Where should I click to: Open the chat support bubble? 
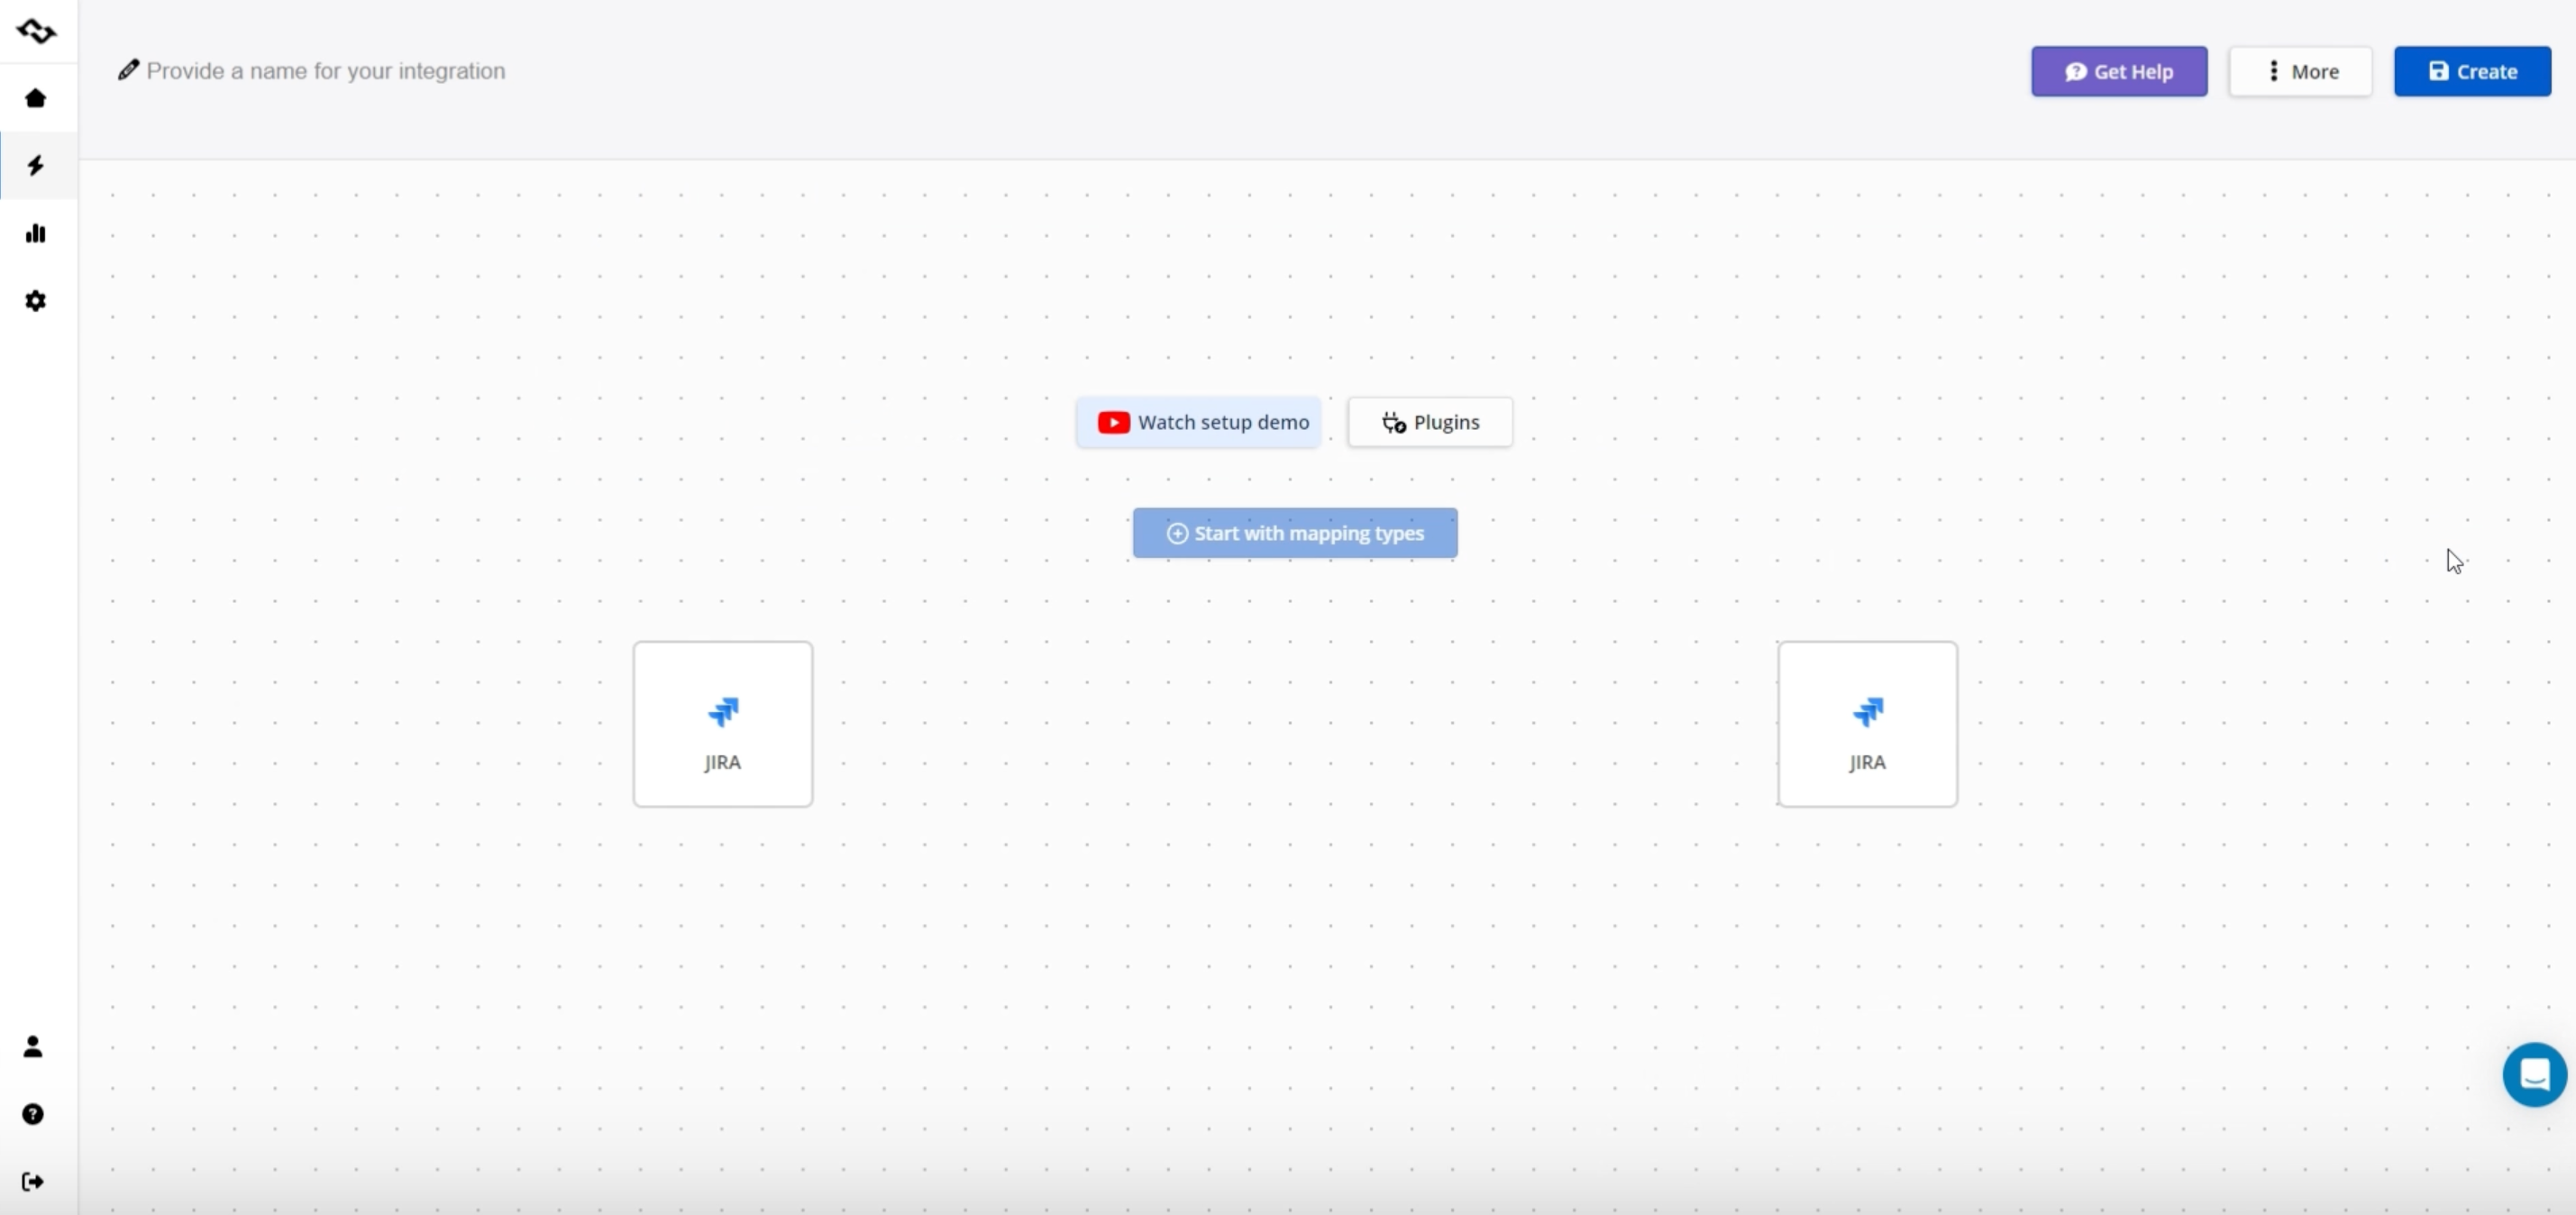point(2534,1075)
